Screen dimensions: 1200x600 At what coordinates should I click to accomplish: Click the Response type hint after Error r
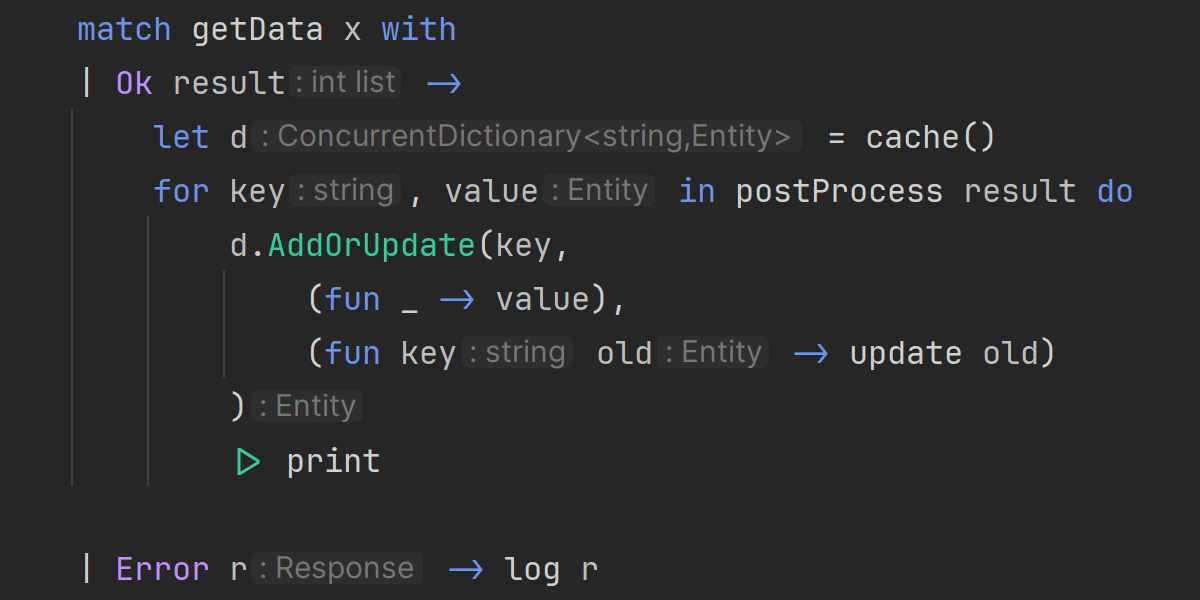pyautogui.click(x=336, y=569)
